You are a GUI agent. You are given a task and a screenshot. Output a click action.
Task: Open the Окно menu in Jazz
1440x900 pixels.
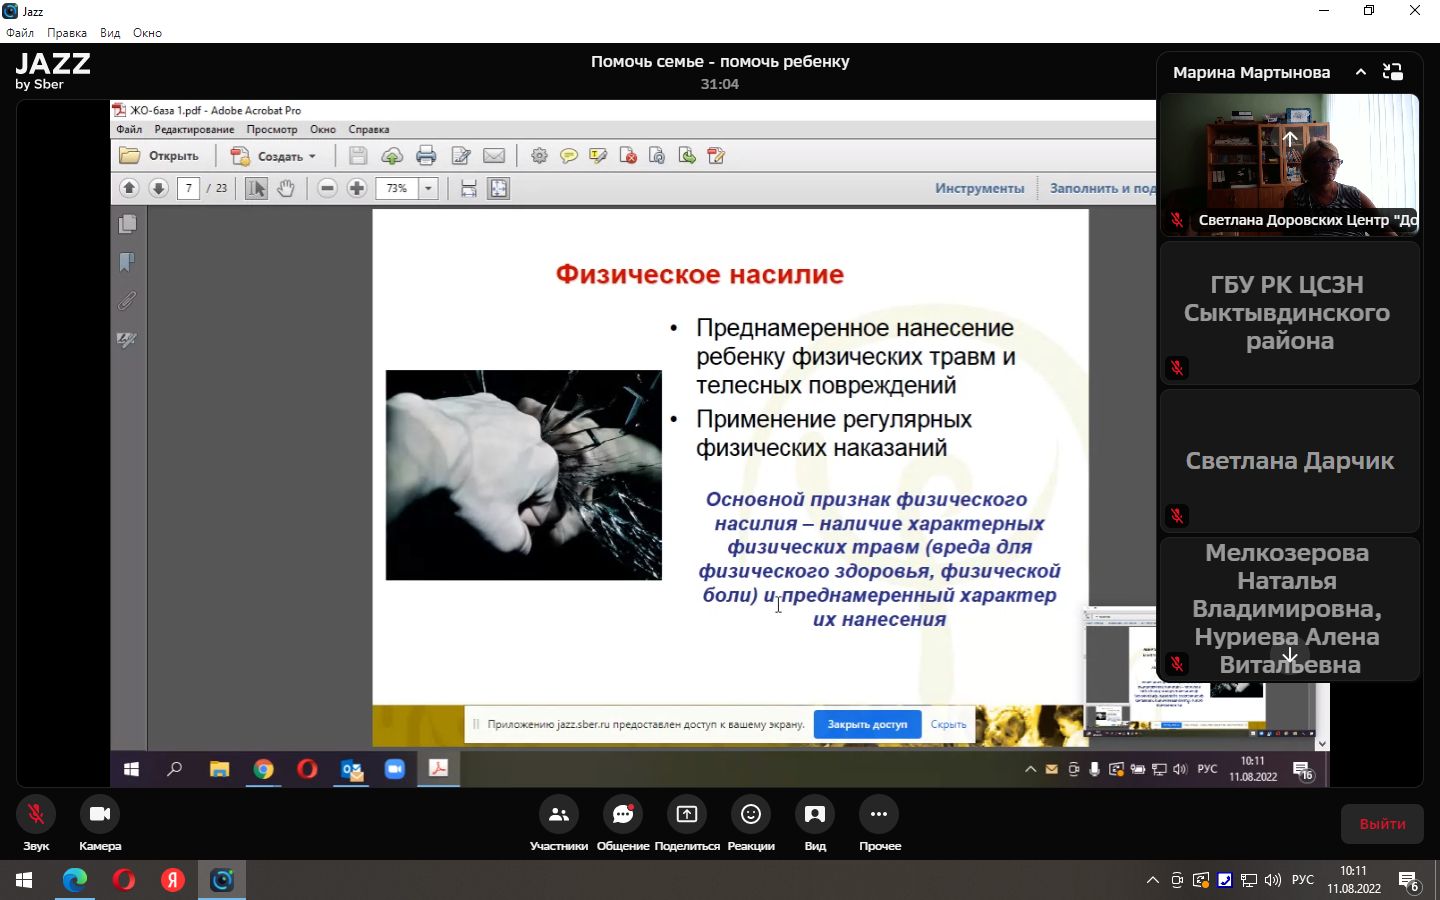coord(147,33)
